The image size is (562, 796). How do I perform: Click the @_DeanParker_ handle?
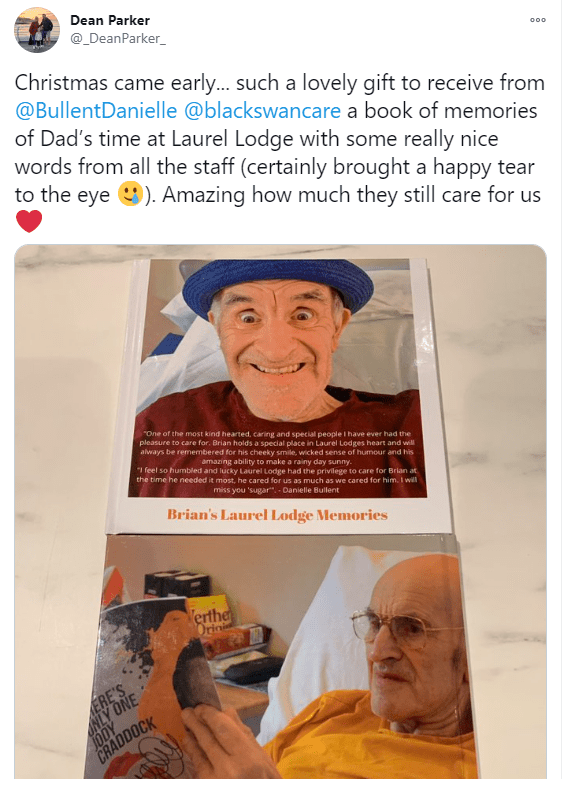[118, 39]
